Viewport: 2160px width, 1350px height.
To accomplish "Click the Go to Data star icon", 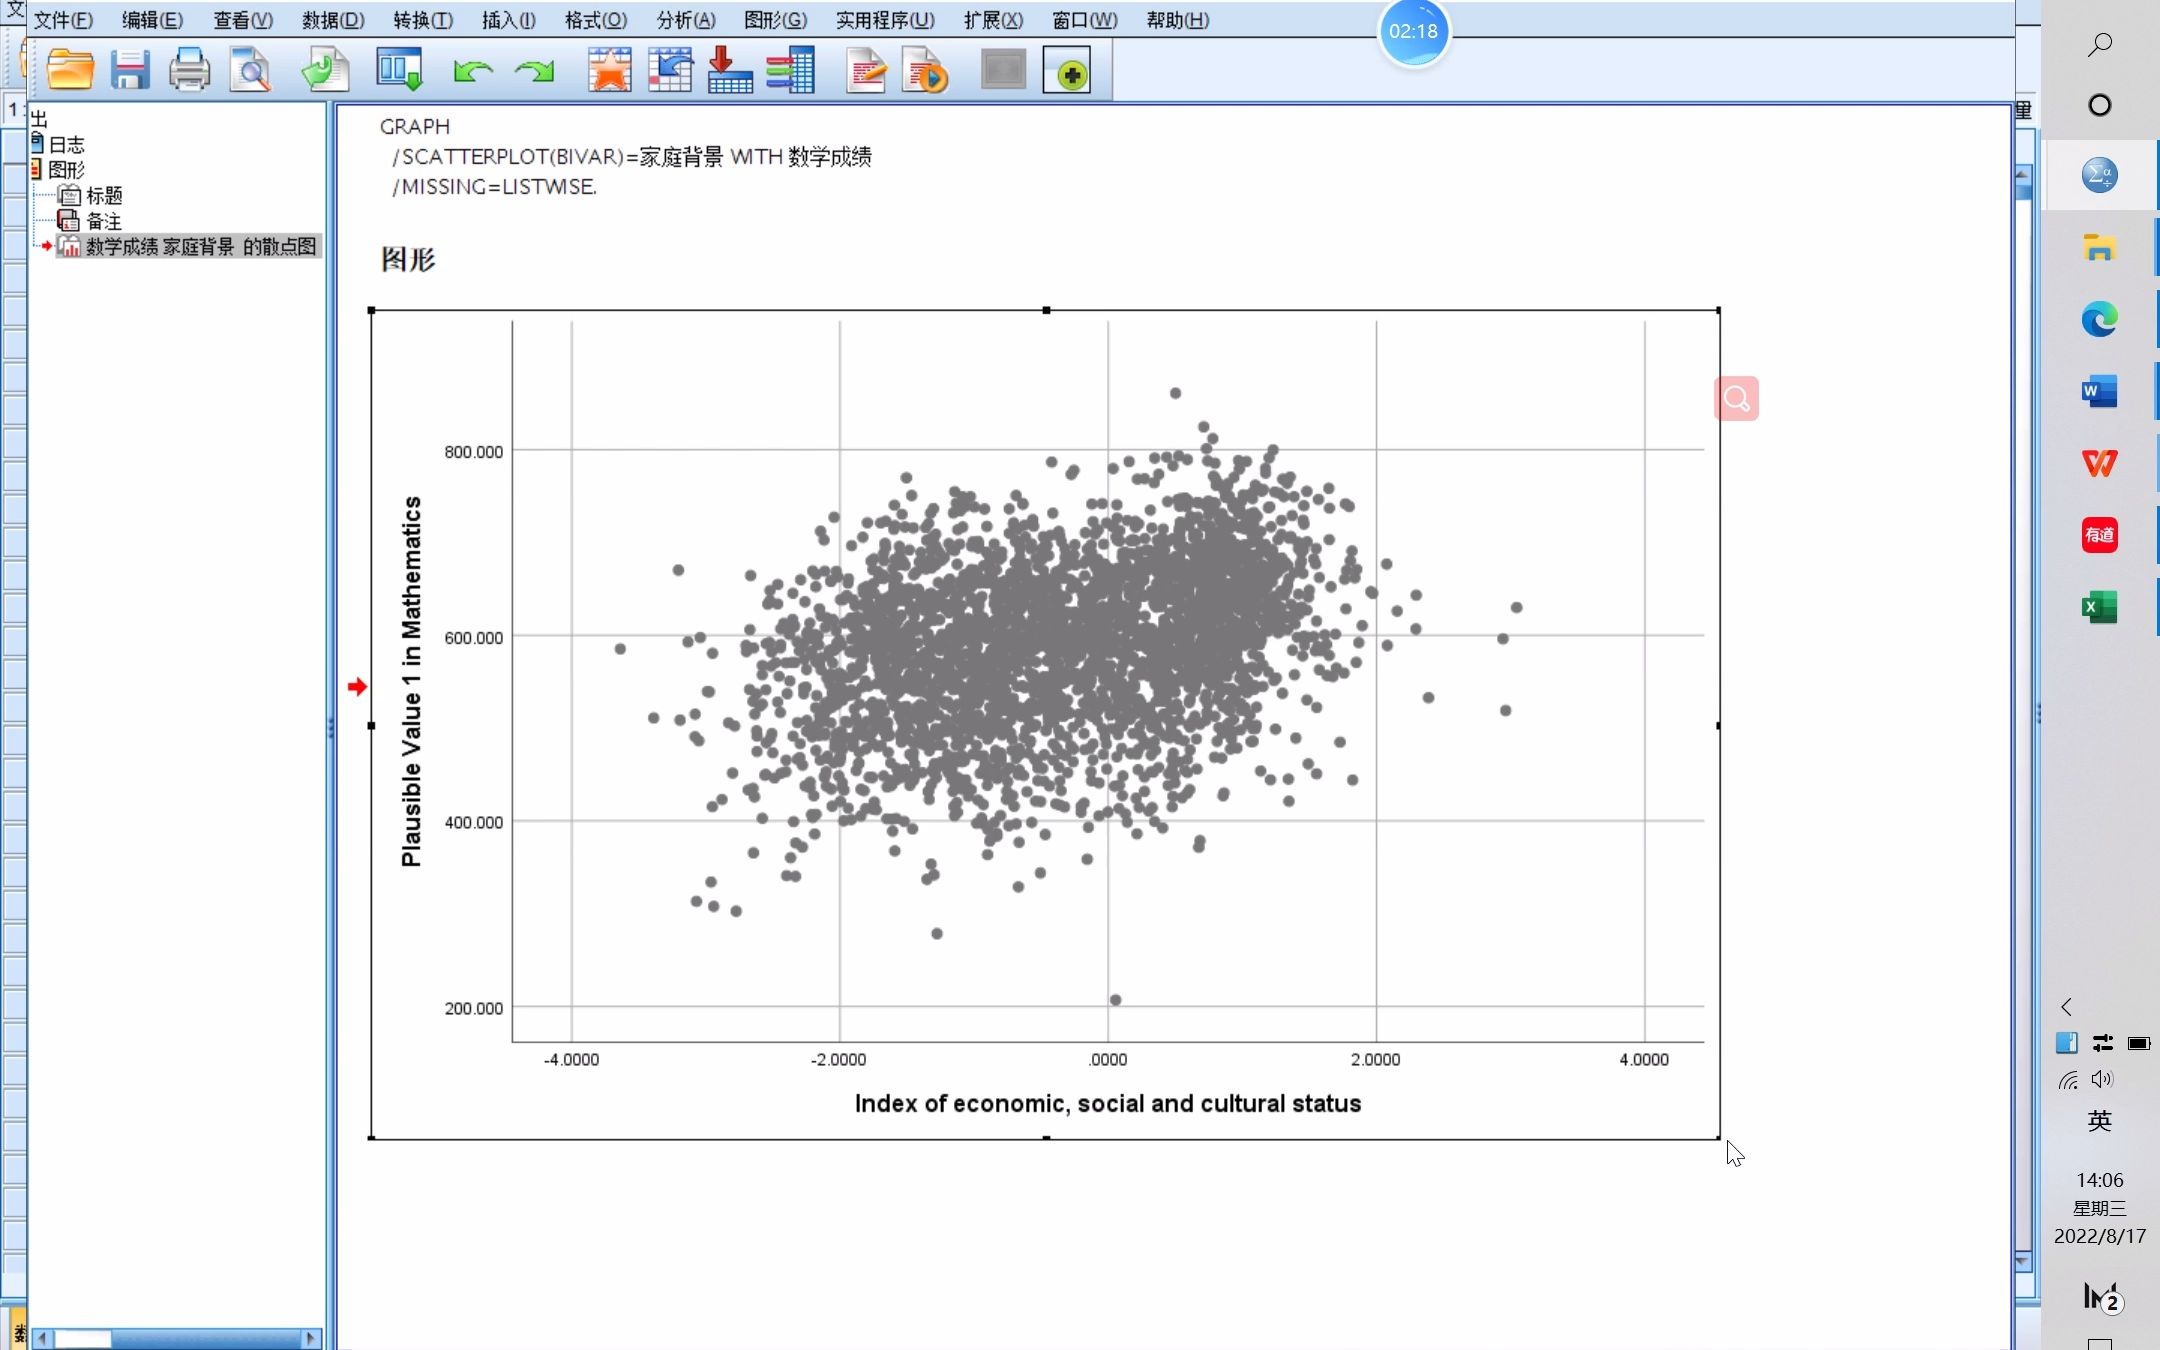I will pos(609,71).
